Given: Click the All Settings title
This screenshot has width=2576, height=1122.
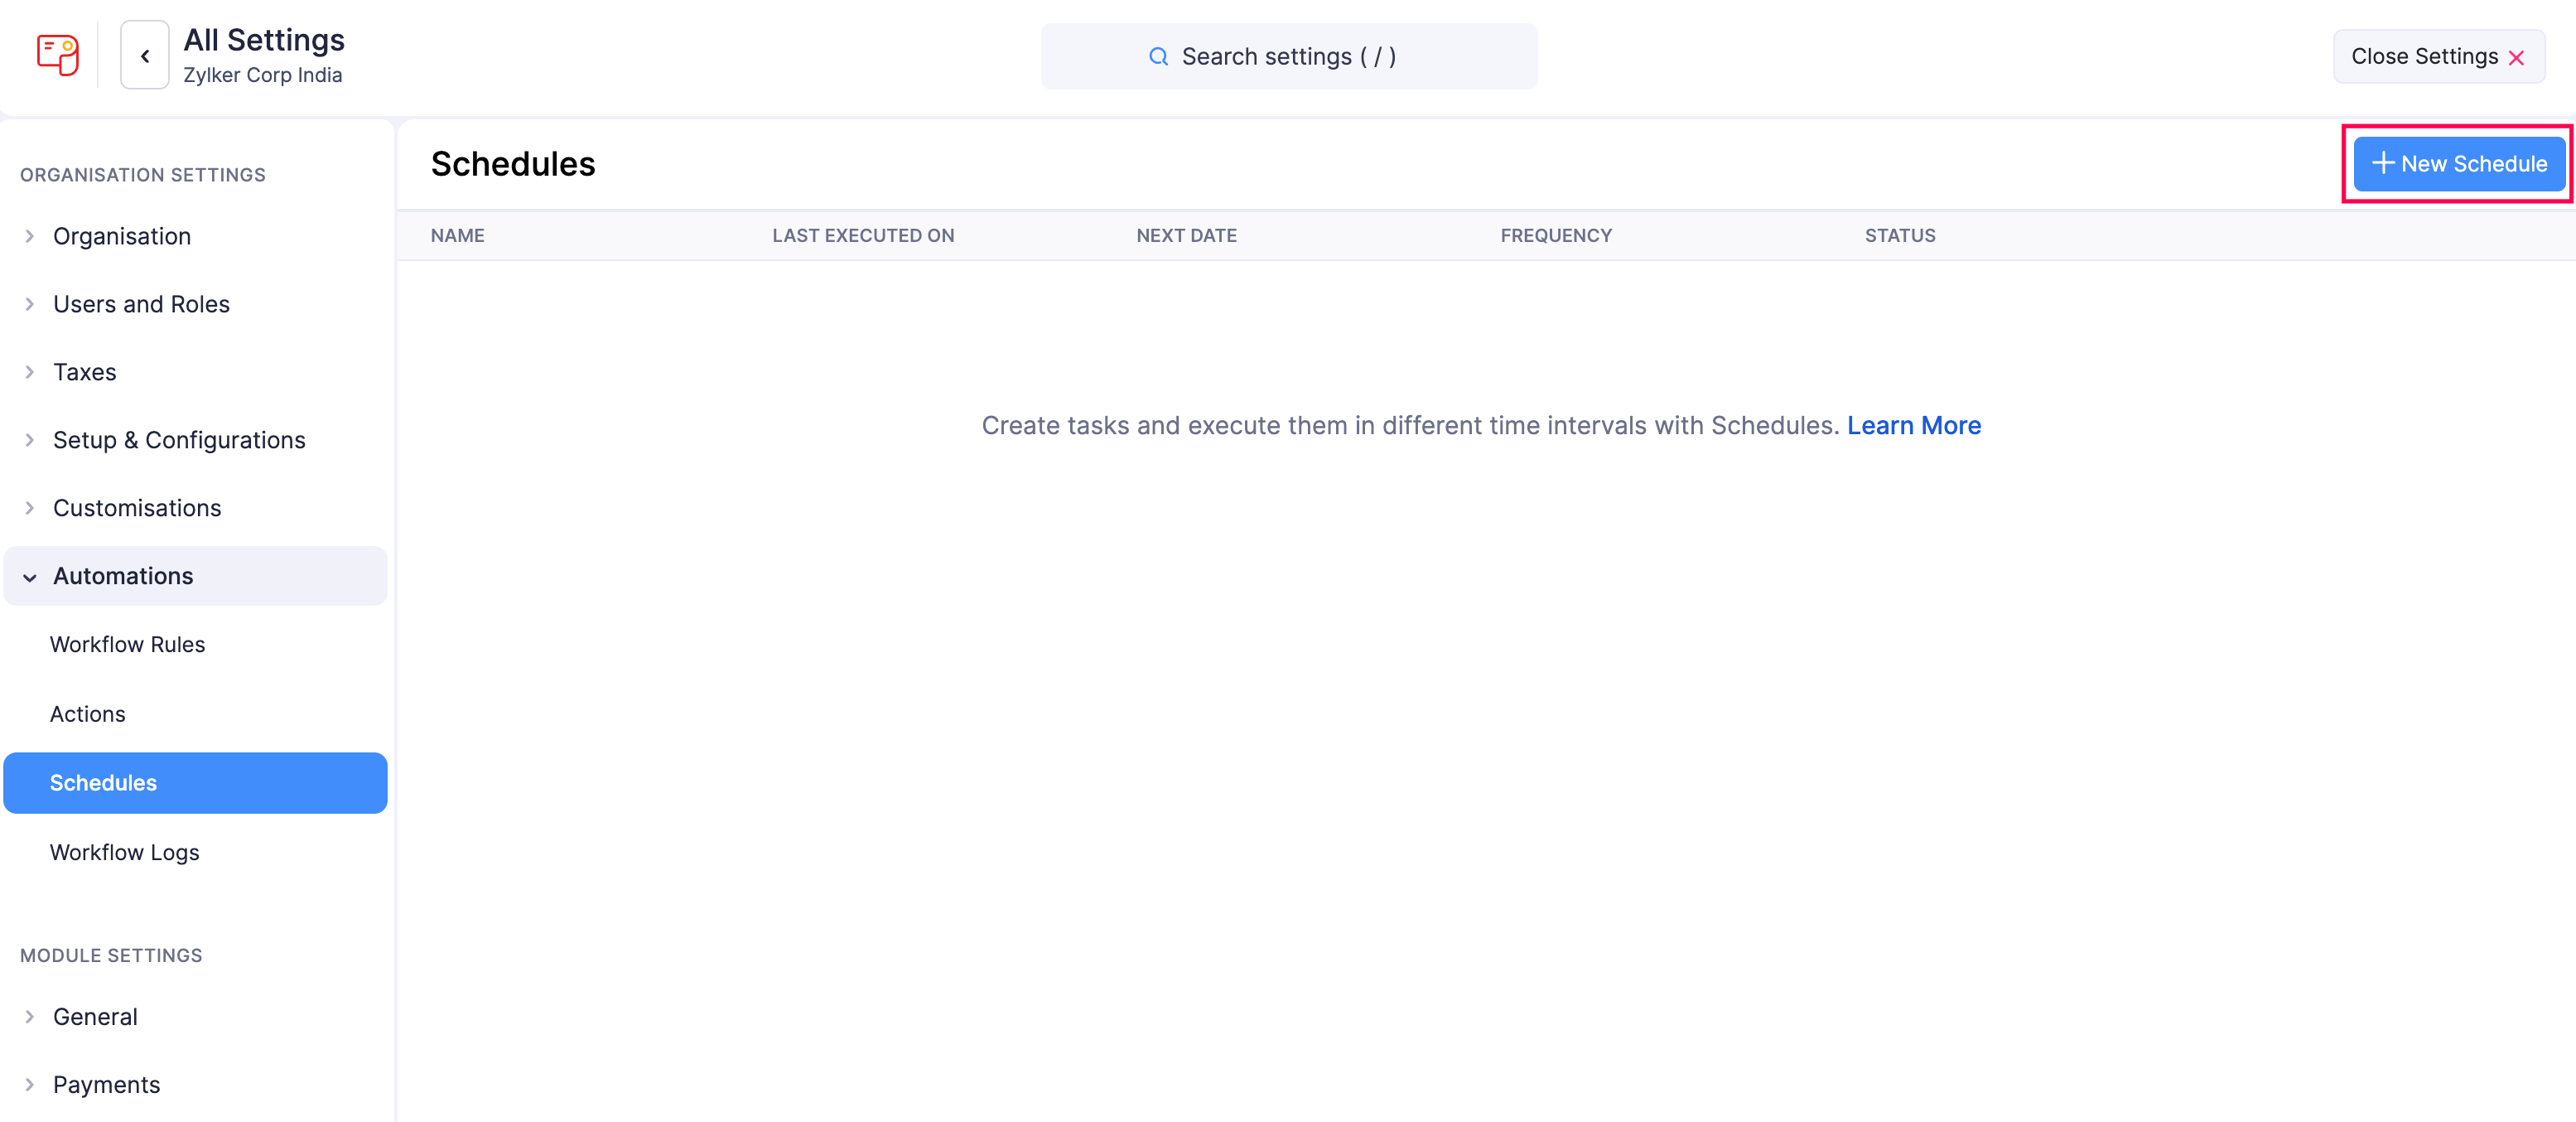Looking at the screenshot, I should [264, 40].
